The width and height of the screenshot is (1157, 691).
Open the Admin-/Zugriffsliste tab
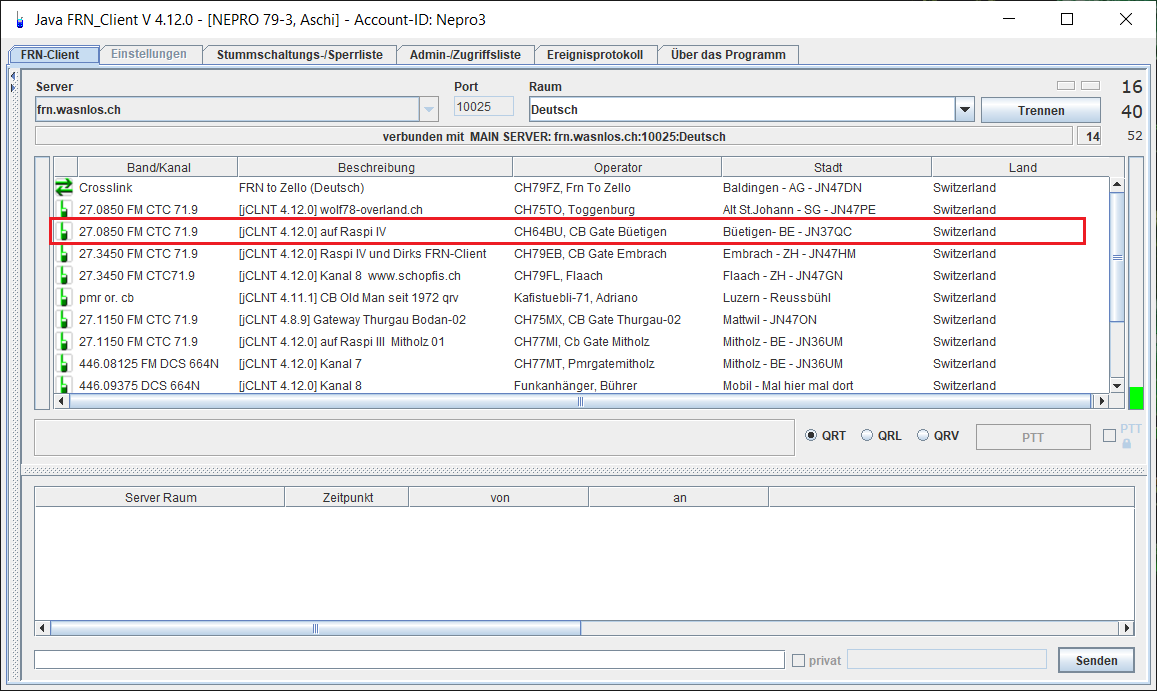click(x=465, y=55)
